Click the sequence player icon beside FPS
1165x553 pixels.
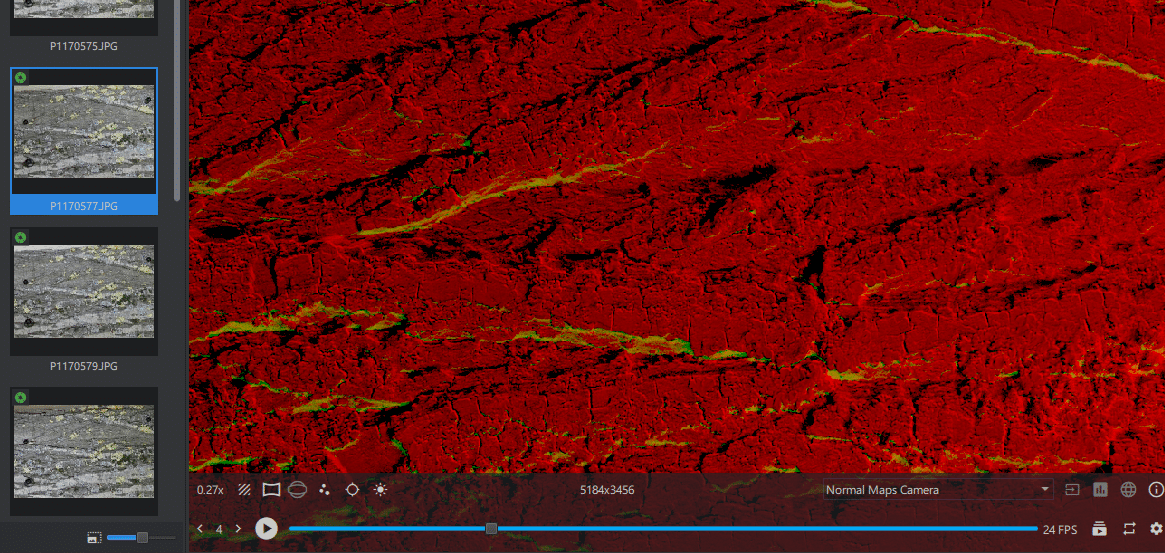point(1099,529)
